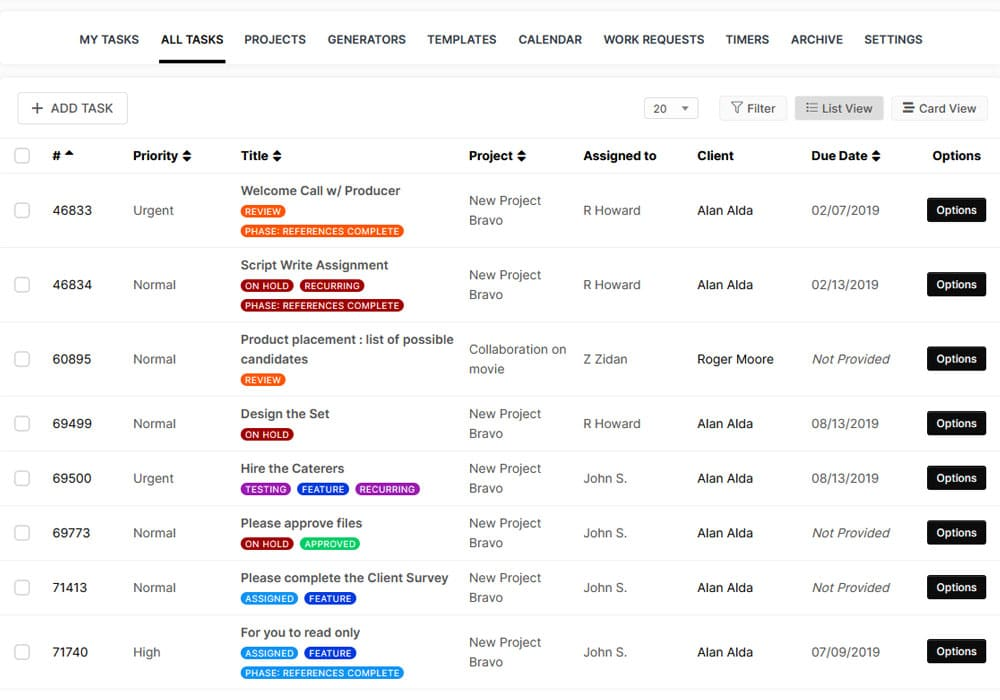Click the sort arrows beside Priority header
The height and width of the screenshot is (700, 1000).
[x=187, y=156]
